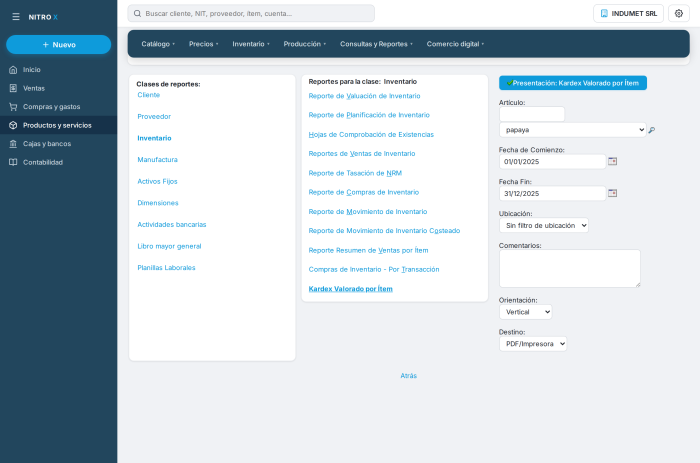
Task: Click the search icon in top bar
Action: tap(138, 13)
